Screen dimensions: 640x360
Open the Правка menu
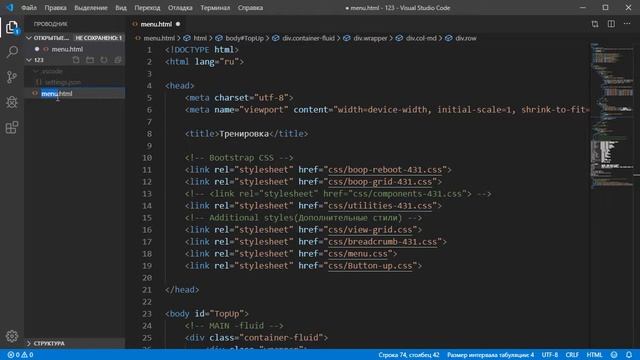[x=56, y=8]
